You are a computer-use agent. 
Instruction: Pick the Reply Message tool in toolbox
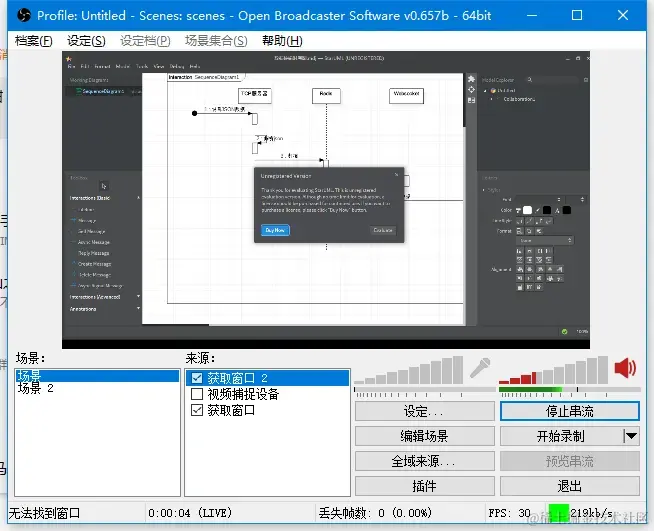coord(93,253)
